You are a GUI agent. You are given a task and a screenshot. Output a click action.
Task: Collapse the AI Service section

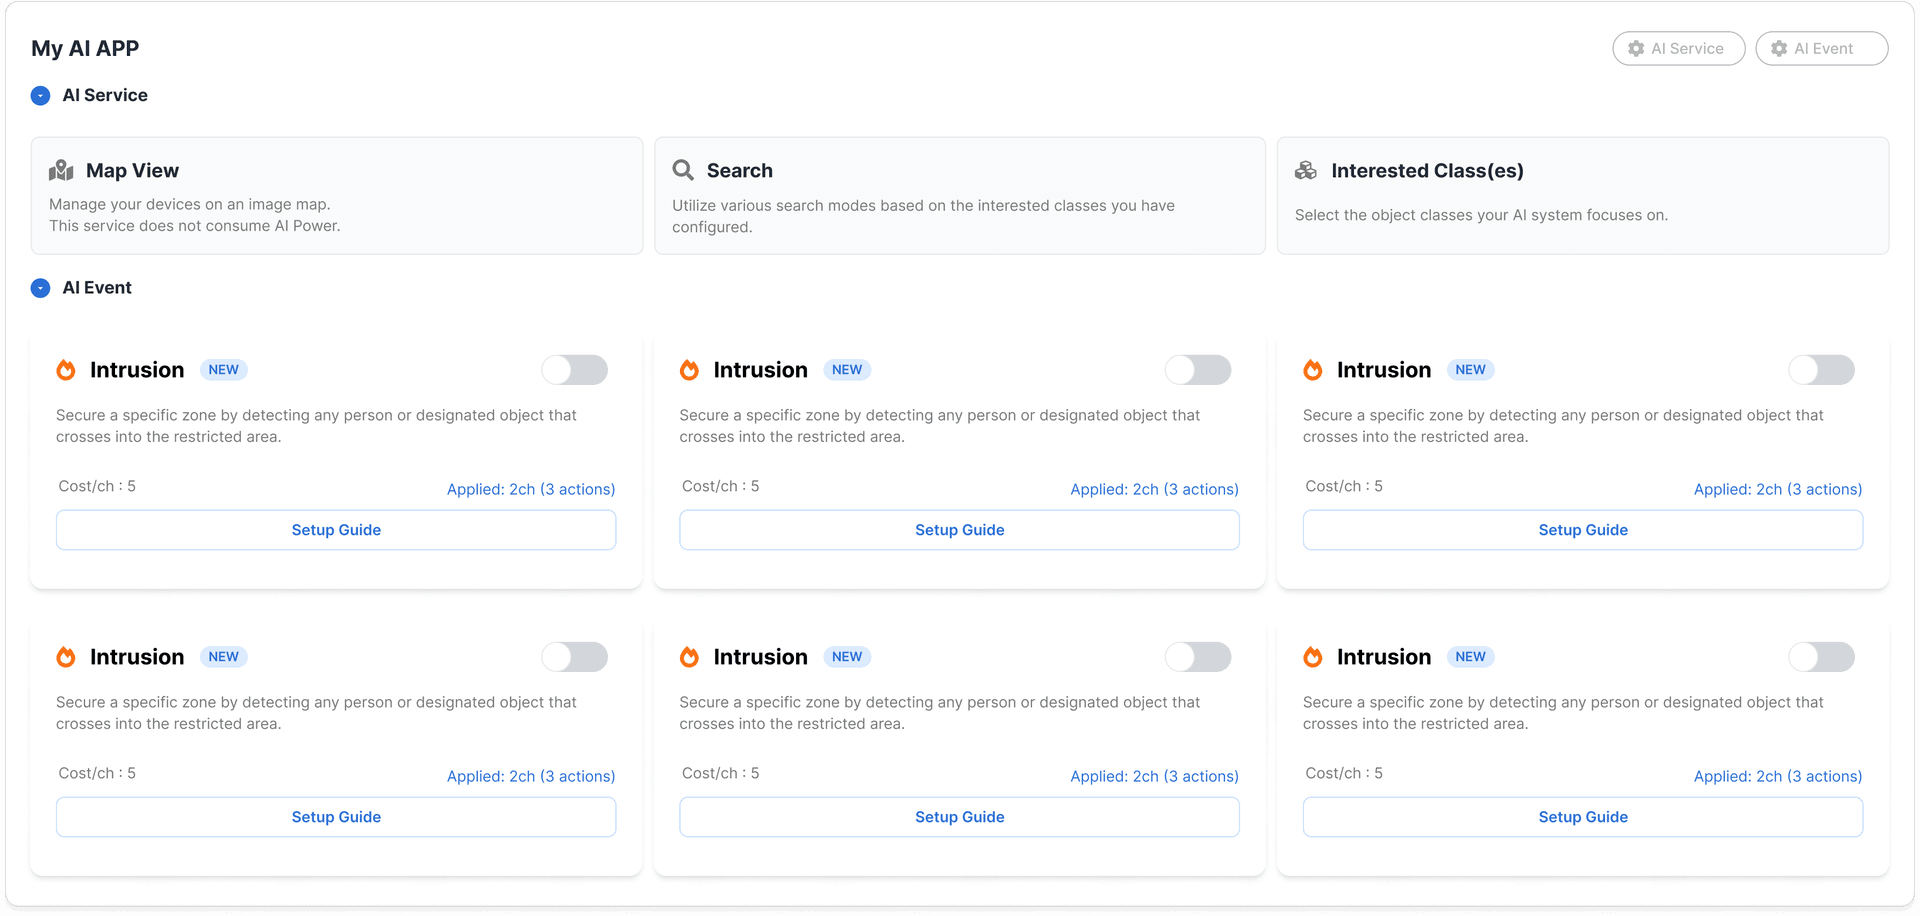tap(41, 96)
